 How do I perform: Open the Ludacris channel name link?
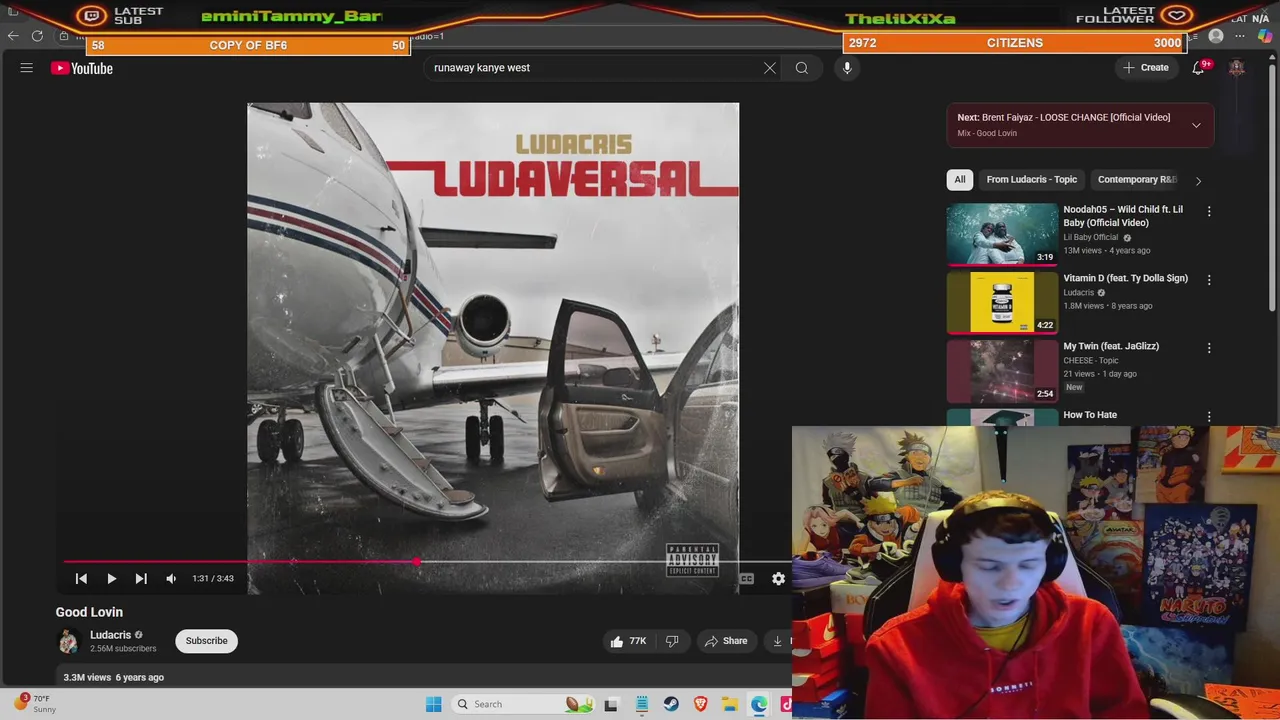tap(110, 635)
